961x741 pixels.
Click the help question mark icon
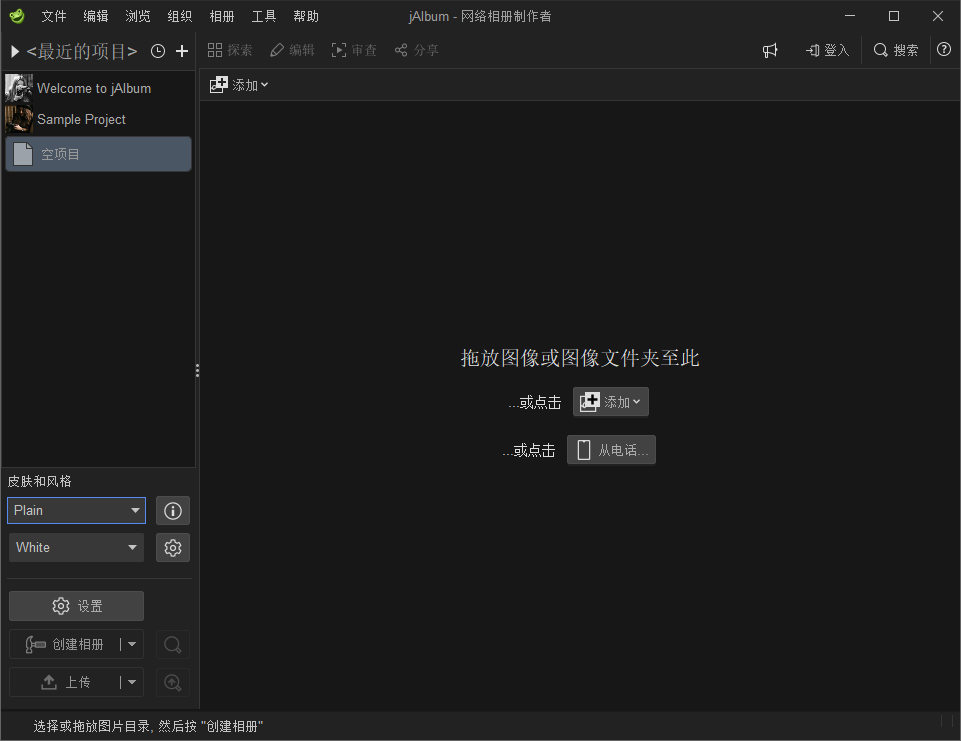point(944,50)
